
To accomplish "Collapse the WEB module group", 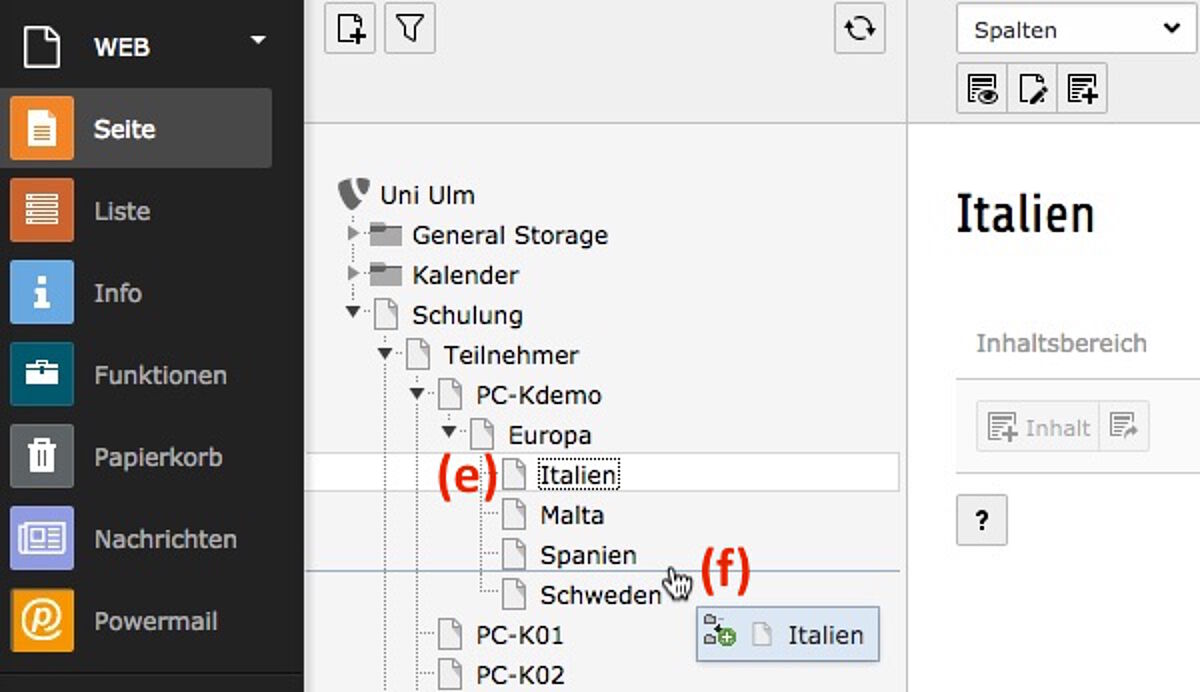I will point(258,40).
